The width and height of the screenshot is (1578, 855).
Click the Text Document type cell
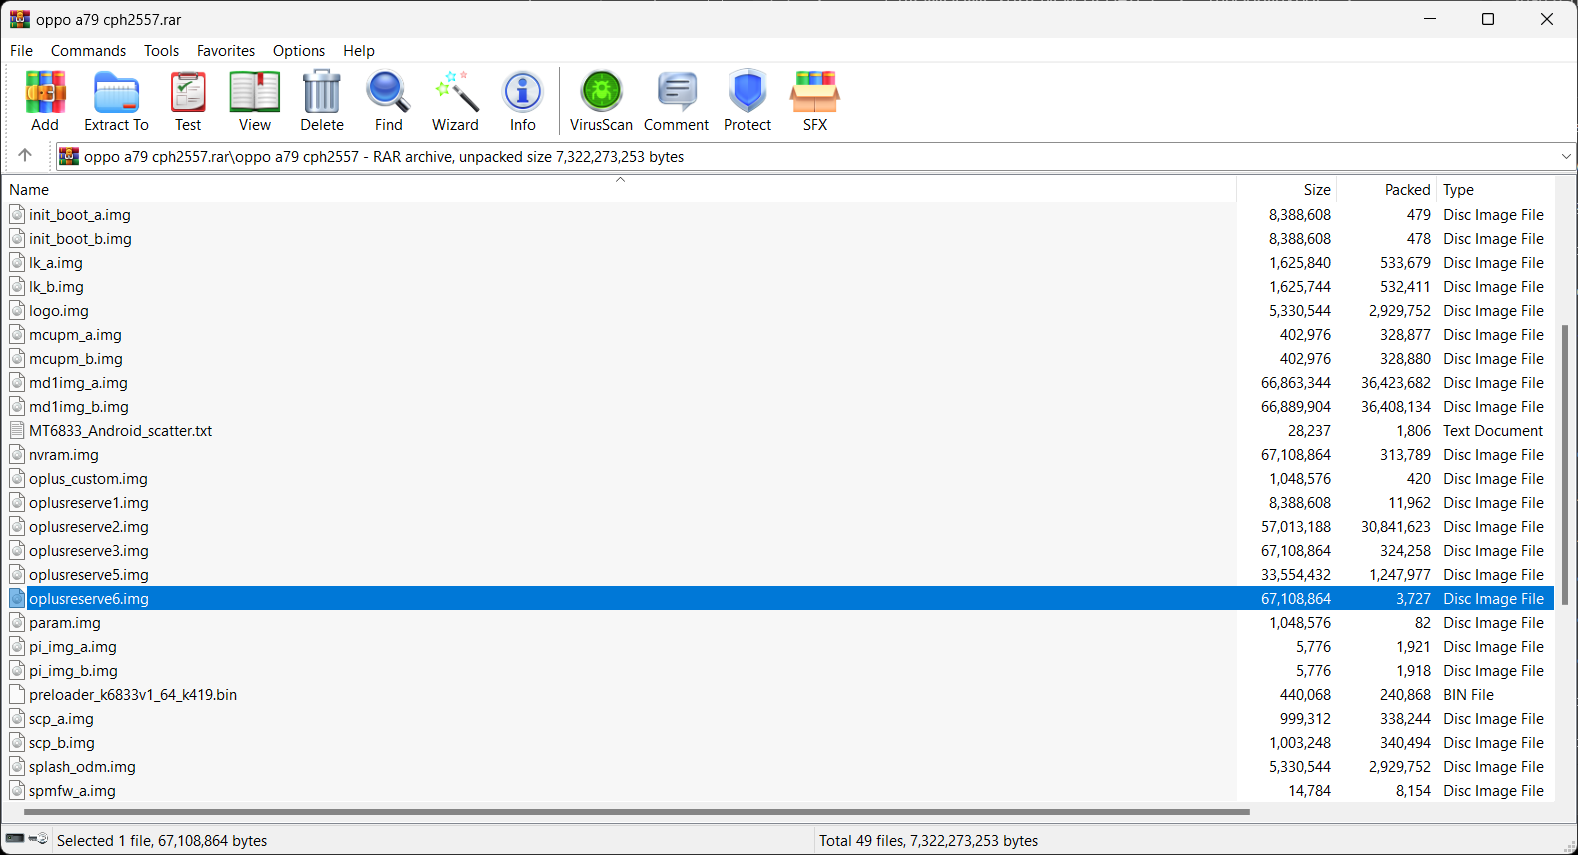1493,430
